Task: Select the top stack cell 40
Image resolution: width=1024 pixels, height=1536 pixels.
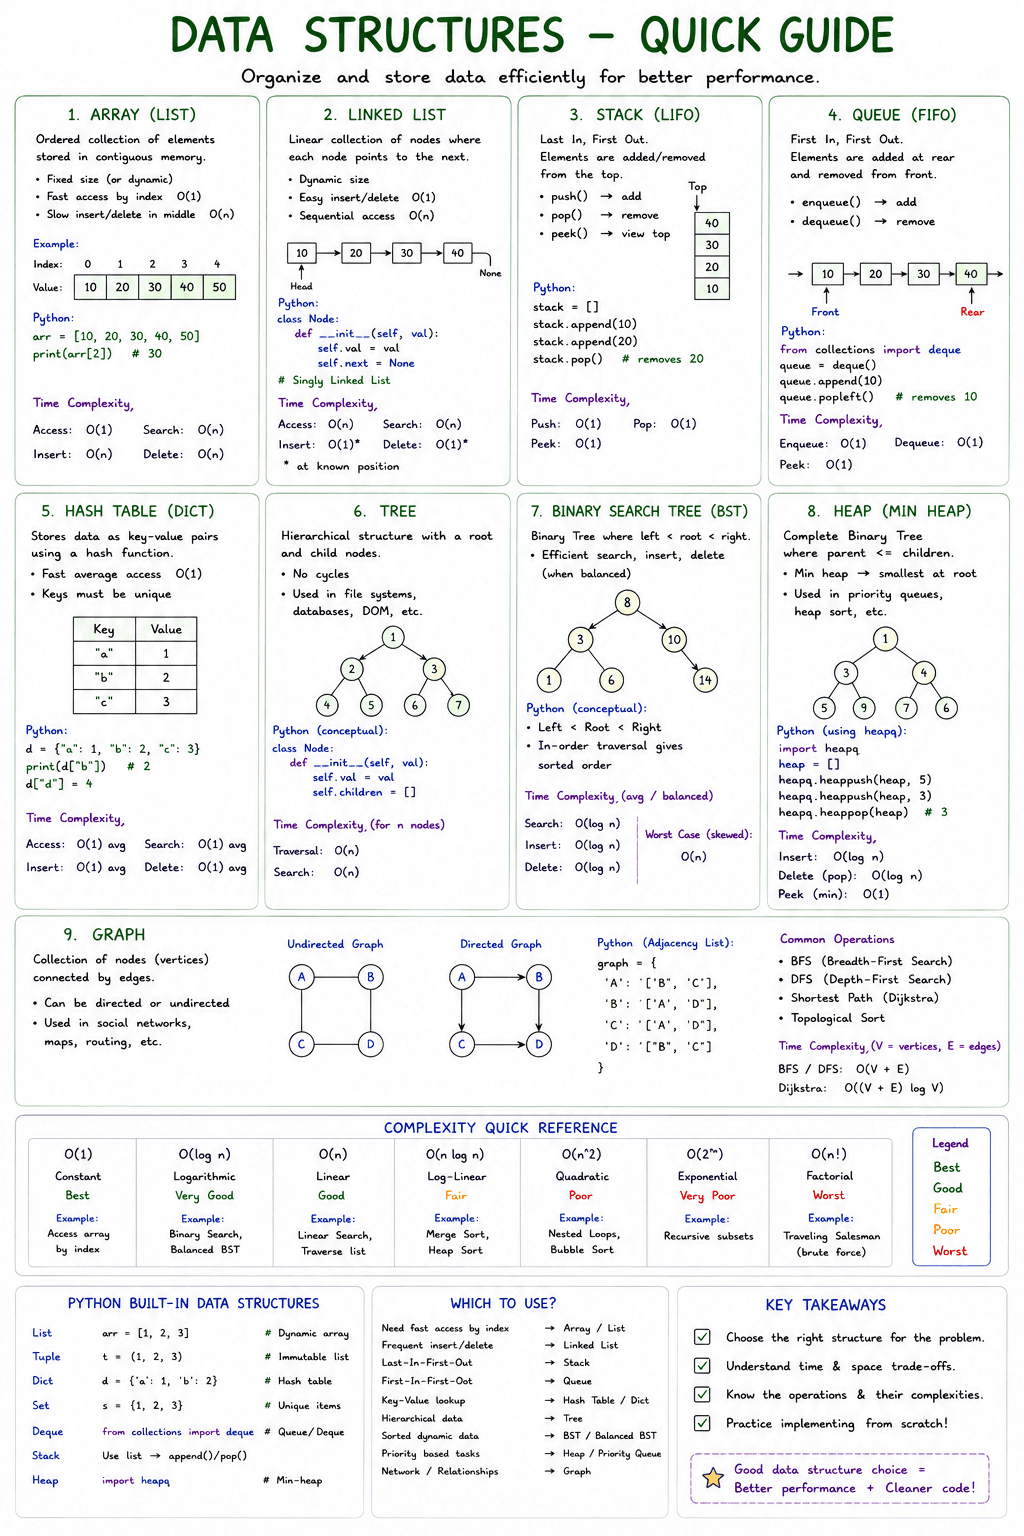Action: click(712, 223)
